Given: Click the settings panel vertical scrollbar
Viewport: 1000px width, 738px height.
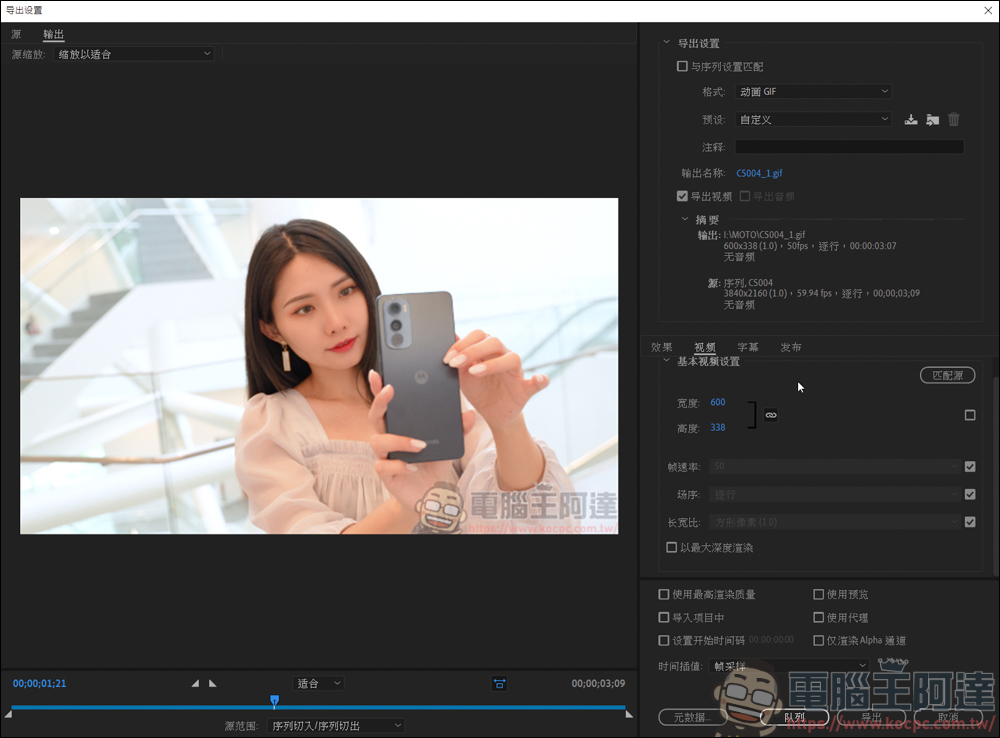Looking at the screenshot, I should click(996, 475).
